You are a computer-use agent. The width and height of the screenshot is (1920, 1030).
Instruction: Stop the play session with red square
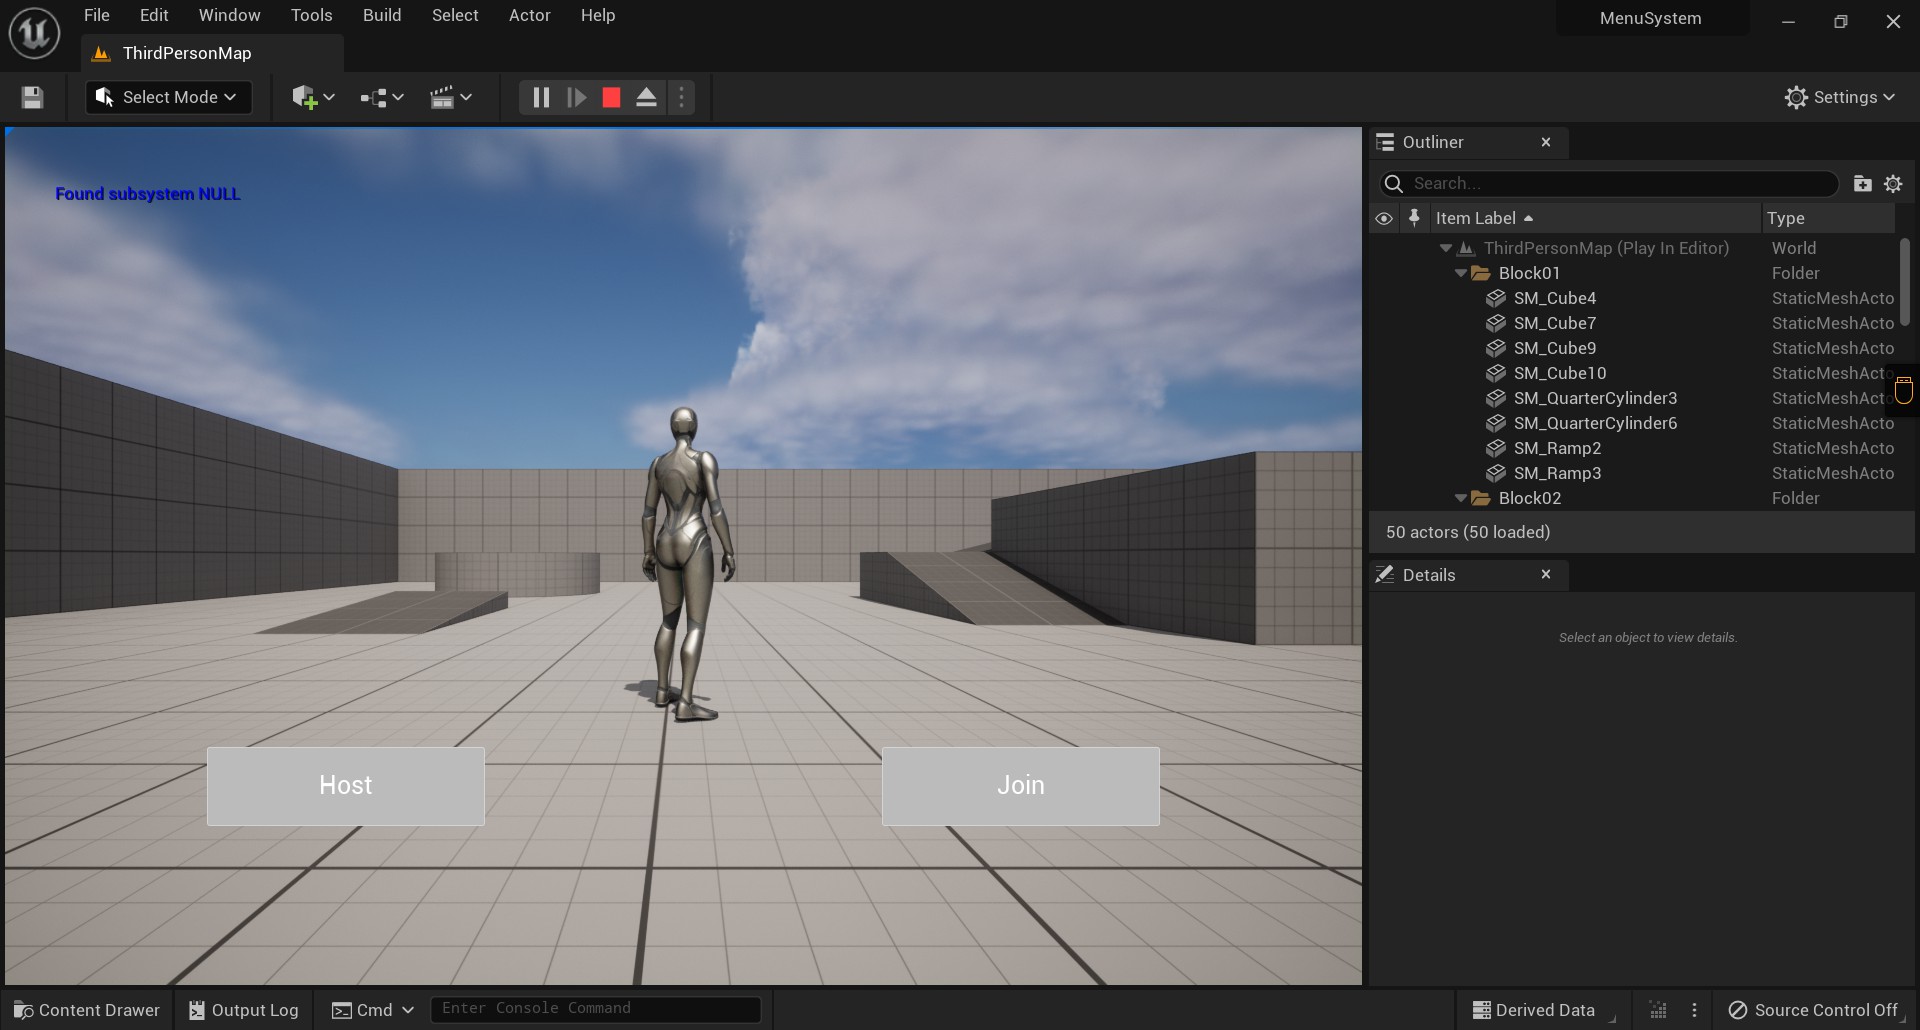(x=611, y=97)
